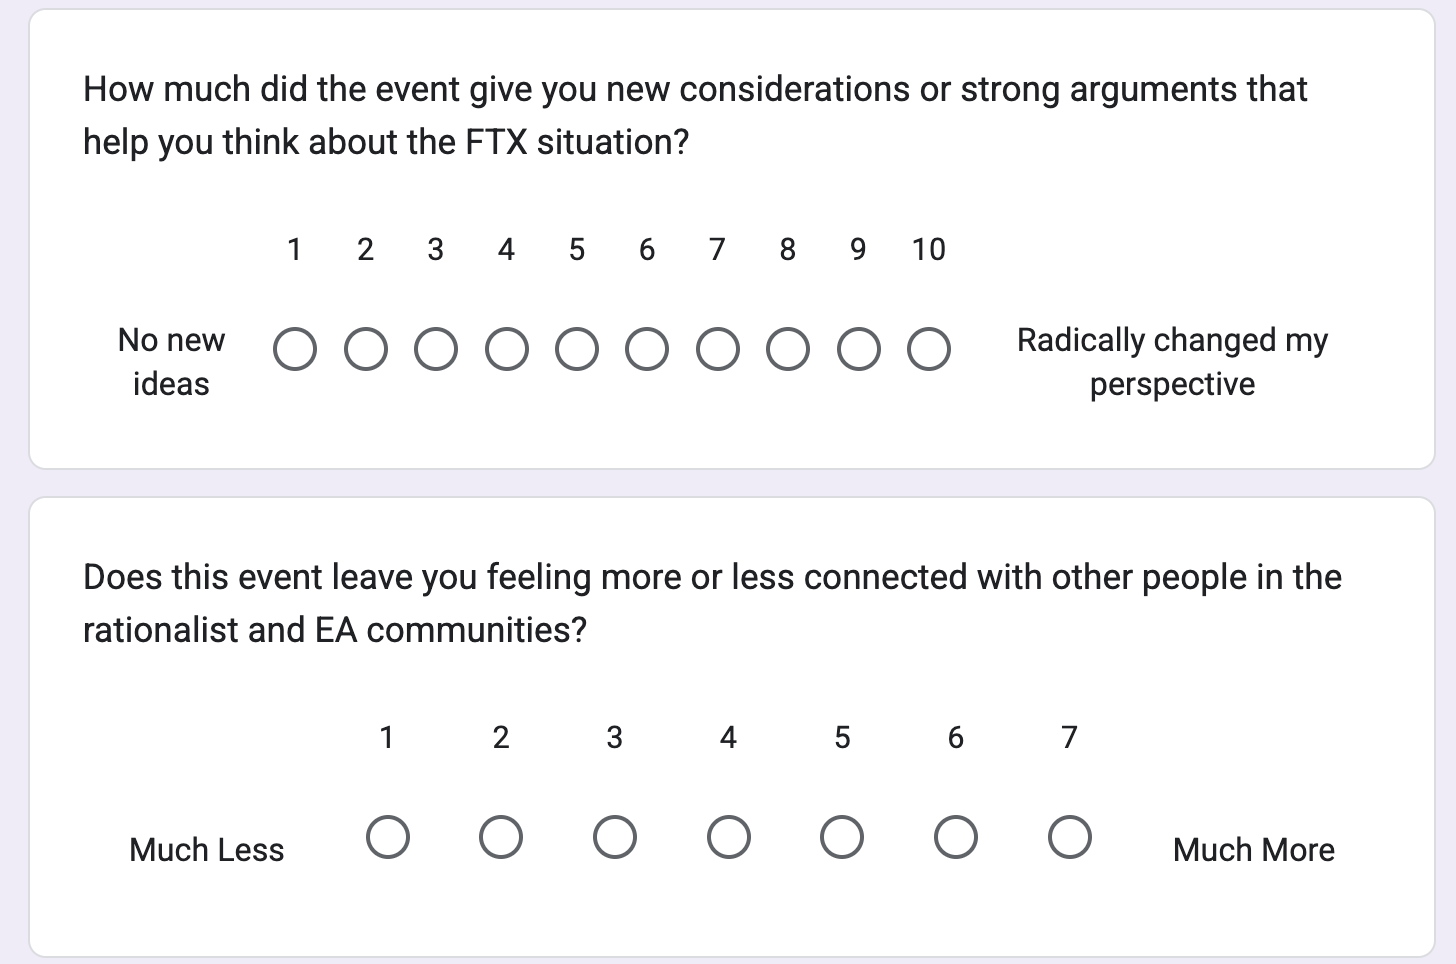
Task: Select rating 3 on the FTX considerations scale
Action: click(x=435, y=348)
